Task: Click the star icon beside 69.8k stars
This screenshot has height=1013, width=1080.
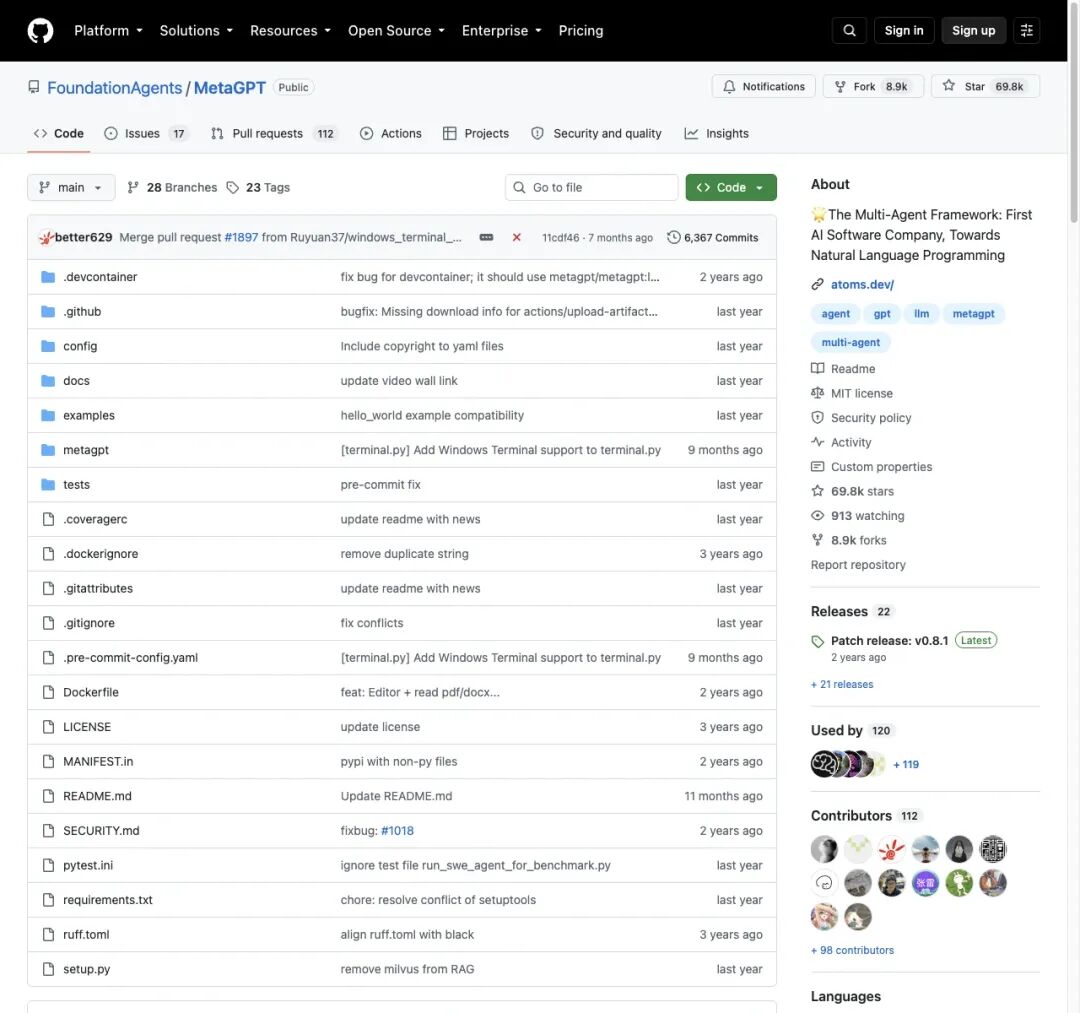Action: point(817,491)
